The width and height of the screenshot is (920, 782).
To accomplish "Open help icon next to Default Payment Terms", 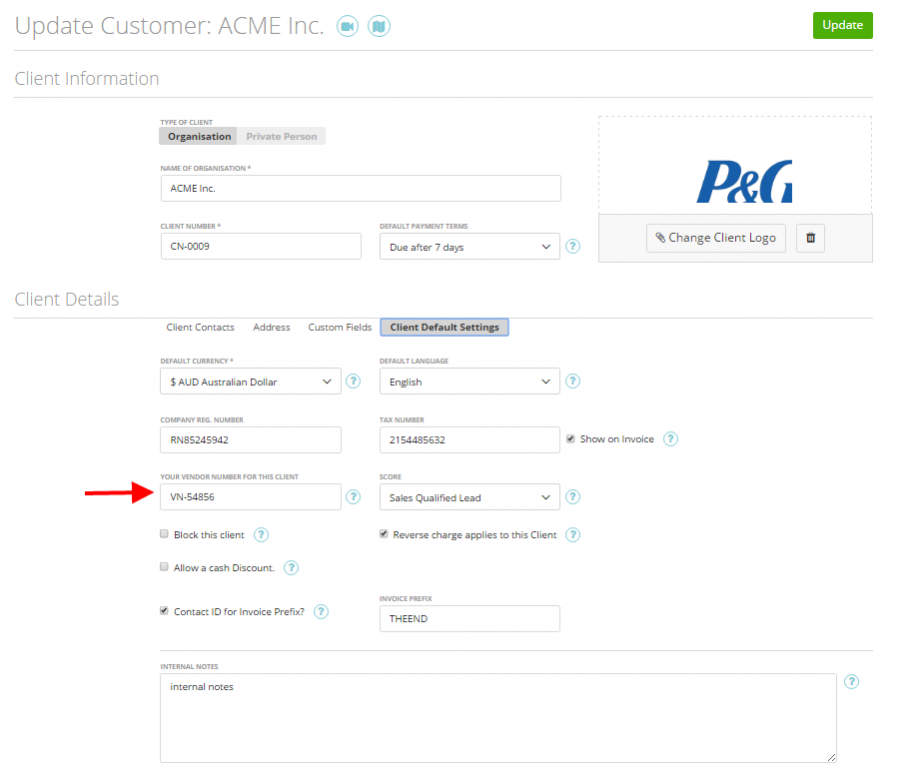I will (572, 245).
